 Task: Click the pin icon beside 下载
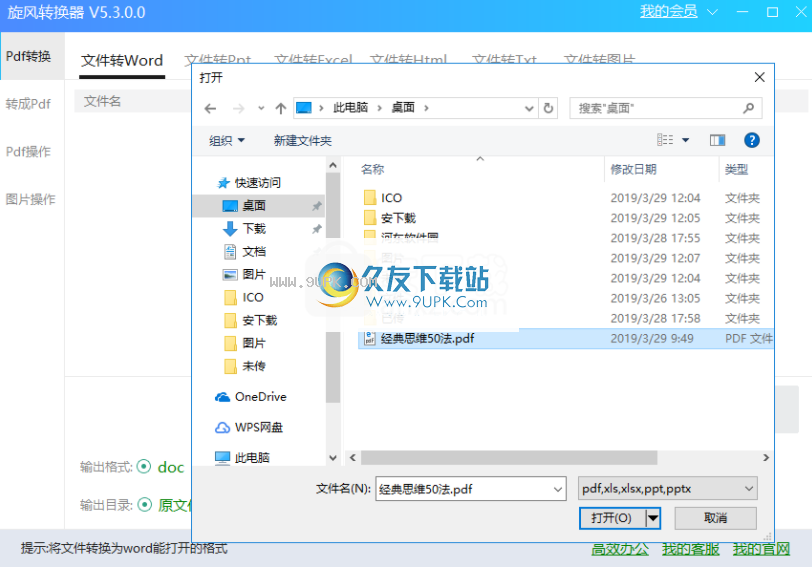coord(316,229)
